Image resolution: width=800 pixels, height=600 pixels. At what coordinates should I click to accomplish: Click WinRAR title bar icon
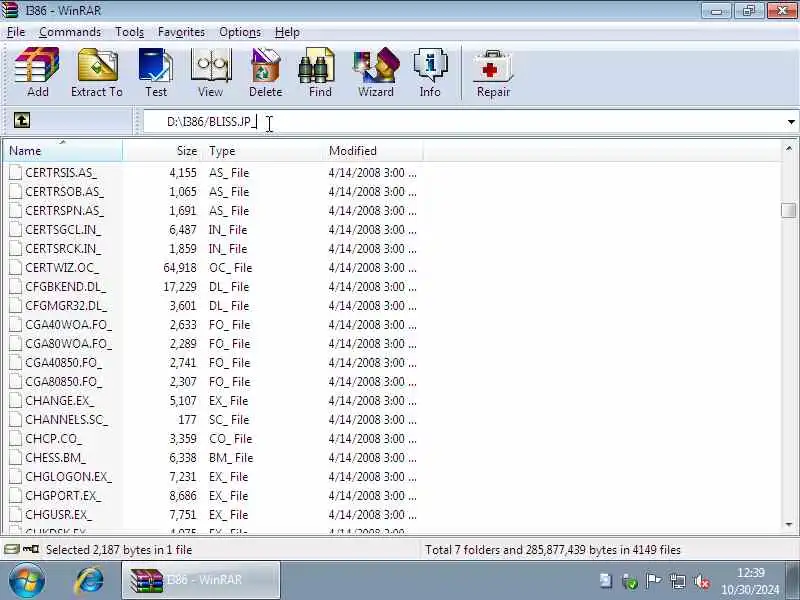click(x=10, y=10)
